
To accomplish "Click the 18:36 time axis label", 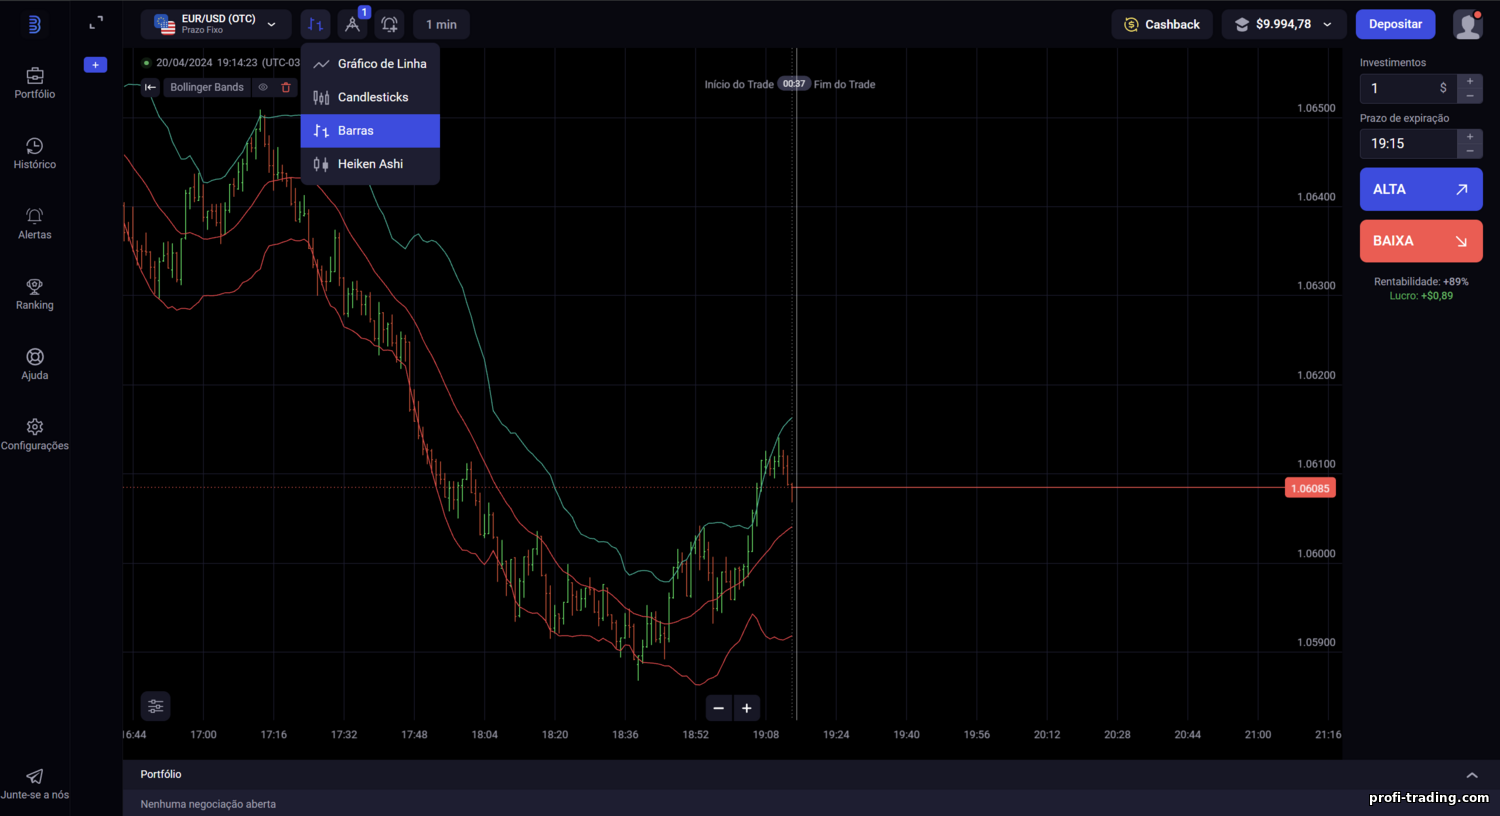I will click(625, 735).
